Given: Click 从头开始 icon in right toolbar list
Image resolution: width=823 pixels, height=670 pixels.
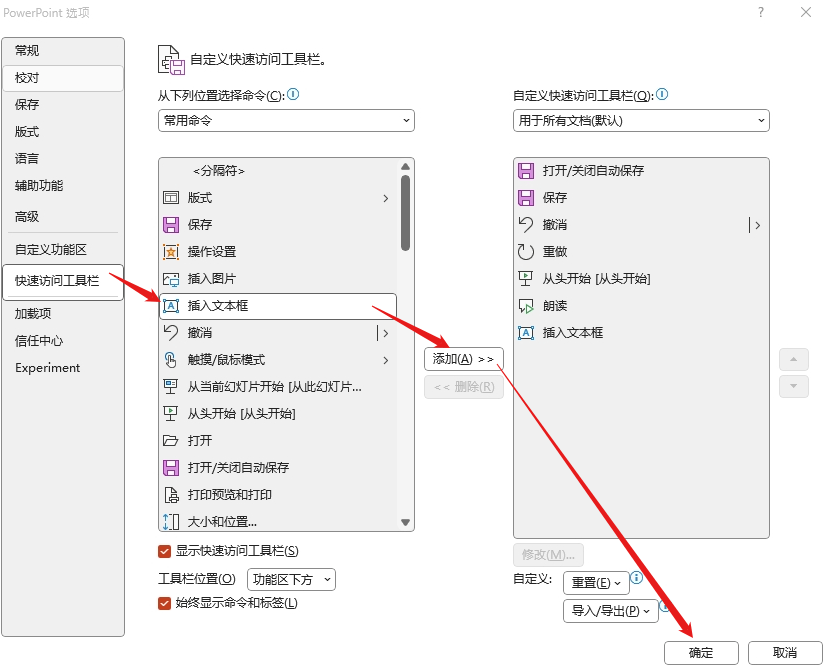Looking at the screenshot, I should pyautogui.click(x=526, y=279).
